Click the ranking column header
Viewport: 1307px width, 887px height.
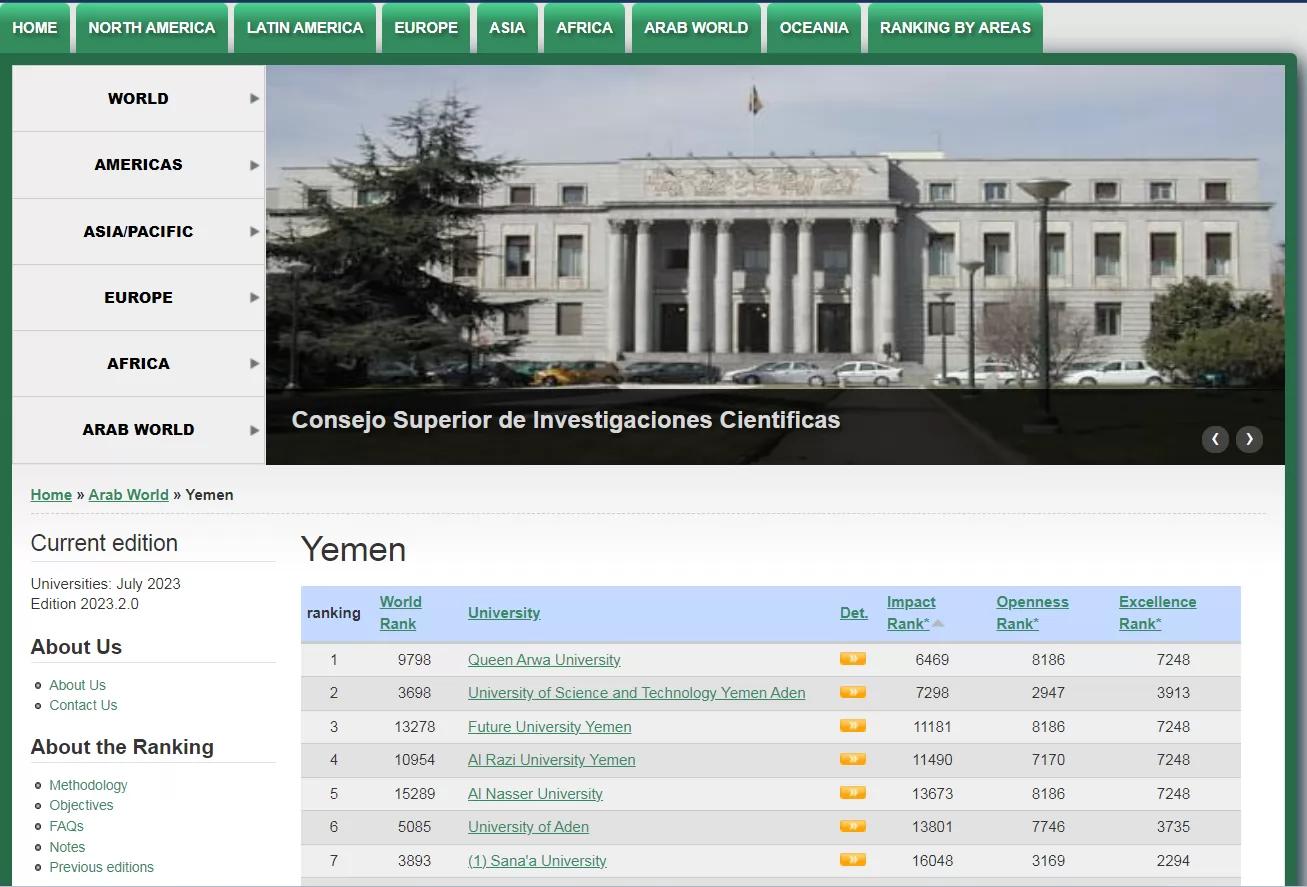pos(334,613)
